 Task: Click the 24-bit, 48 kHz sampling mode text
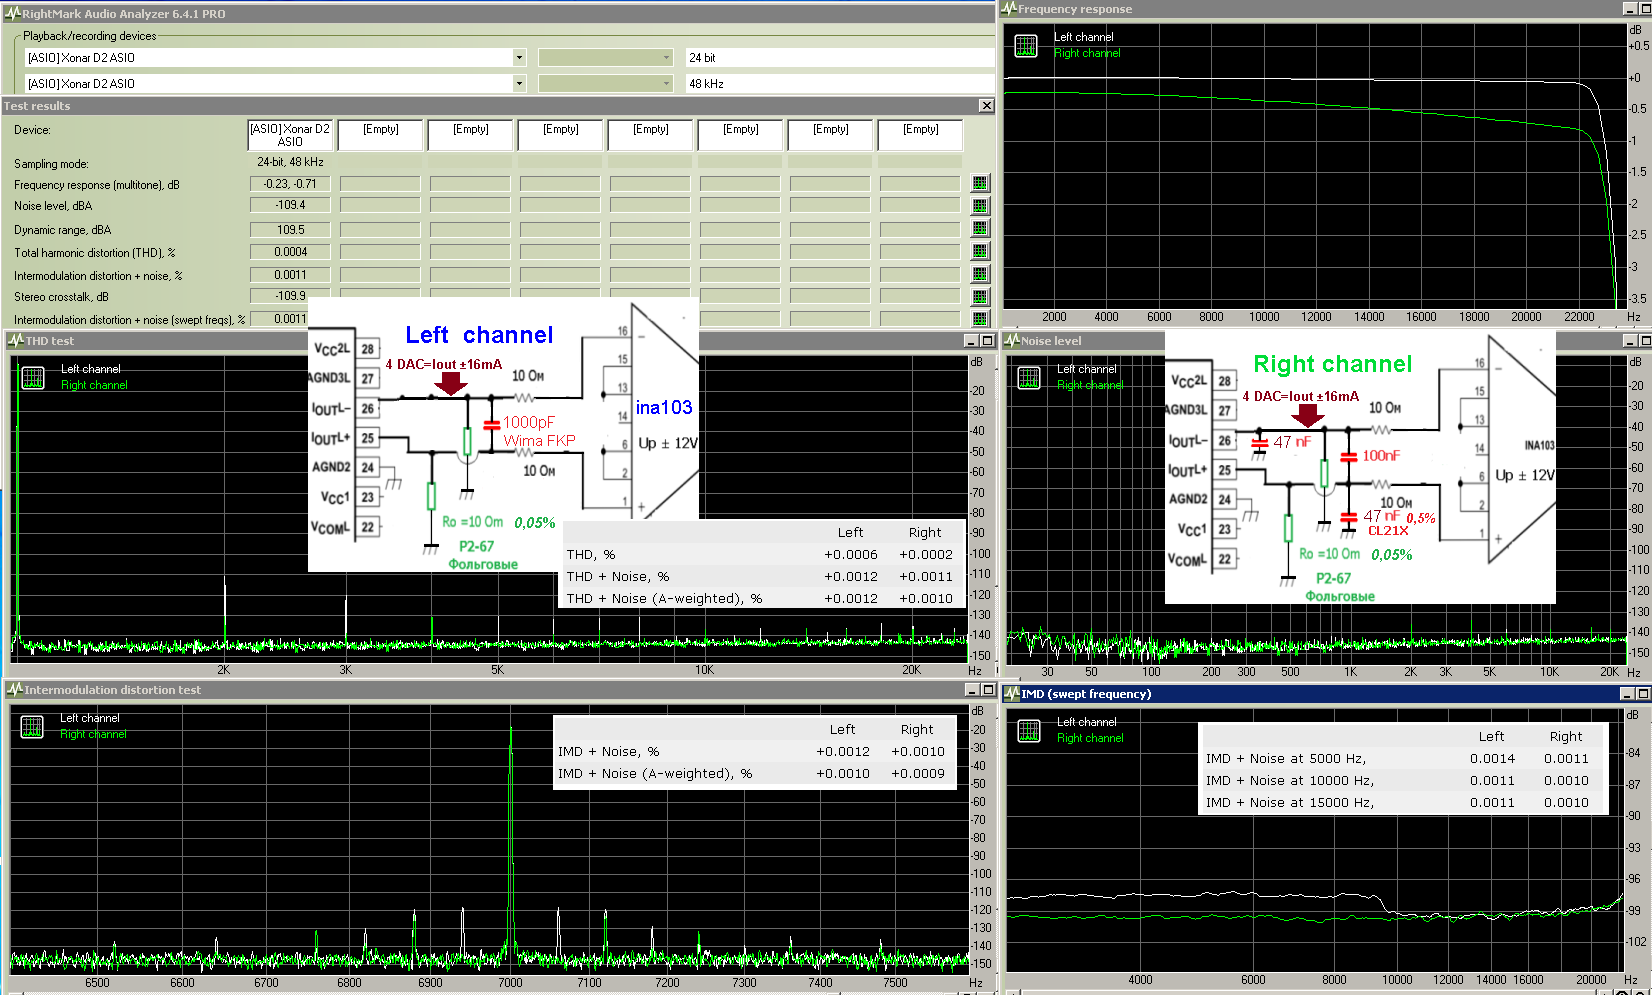point(290,162)
